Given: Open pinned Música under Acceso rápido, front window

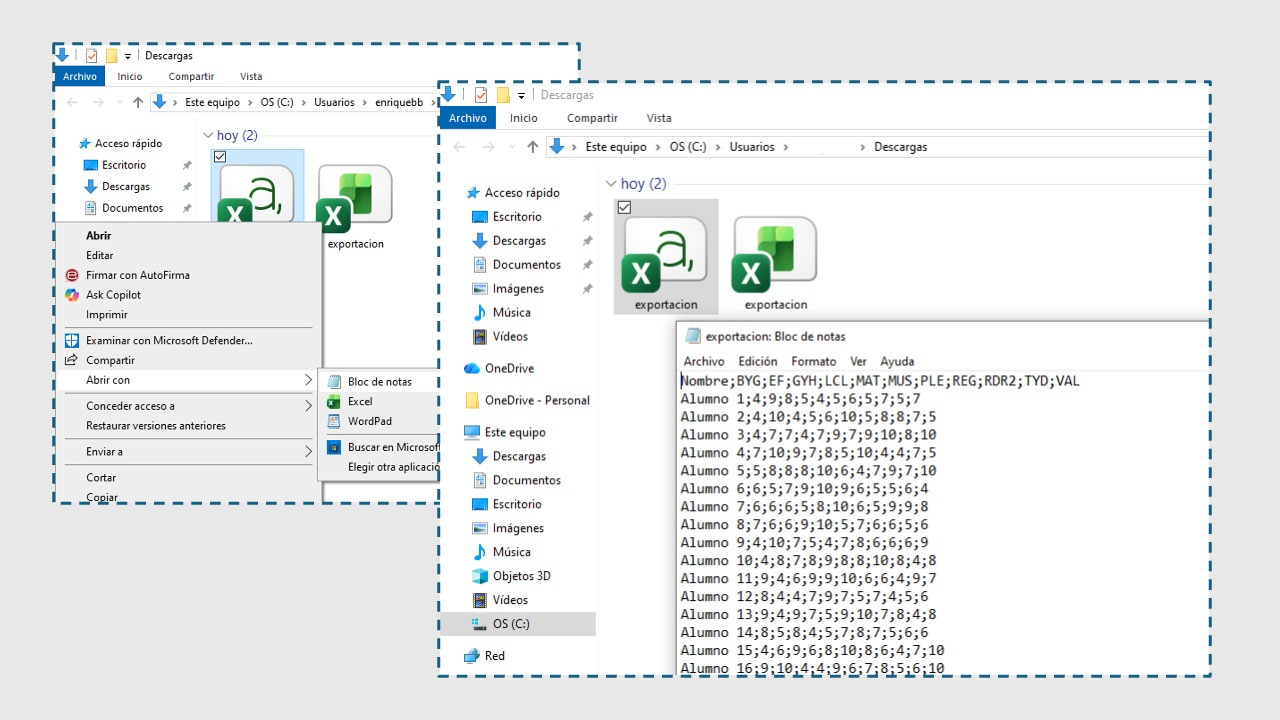Looking at the screenshot, I should pyautogui.click(x=512, y=313).
